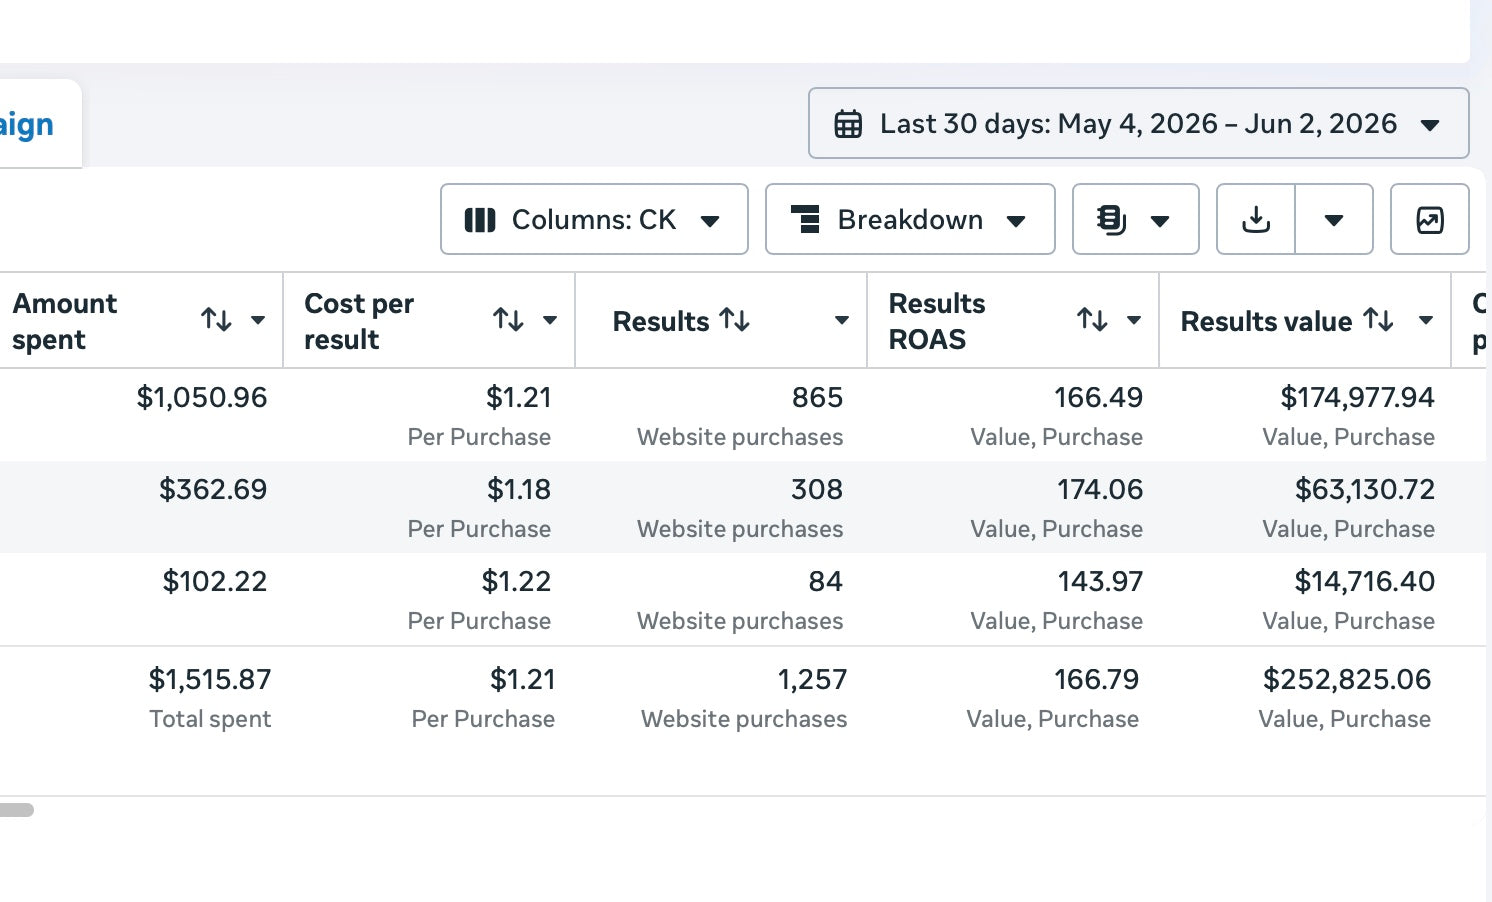Open the reports icon dropdown
1492x902 pixels.
(1135, 219)
